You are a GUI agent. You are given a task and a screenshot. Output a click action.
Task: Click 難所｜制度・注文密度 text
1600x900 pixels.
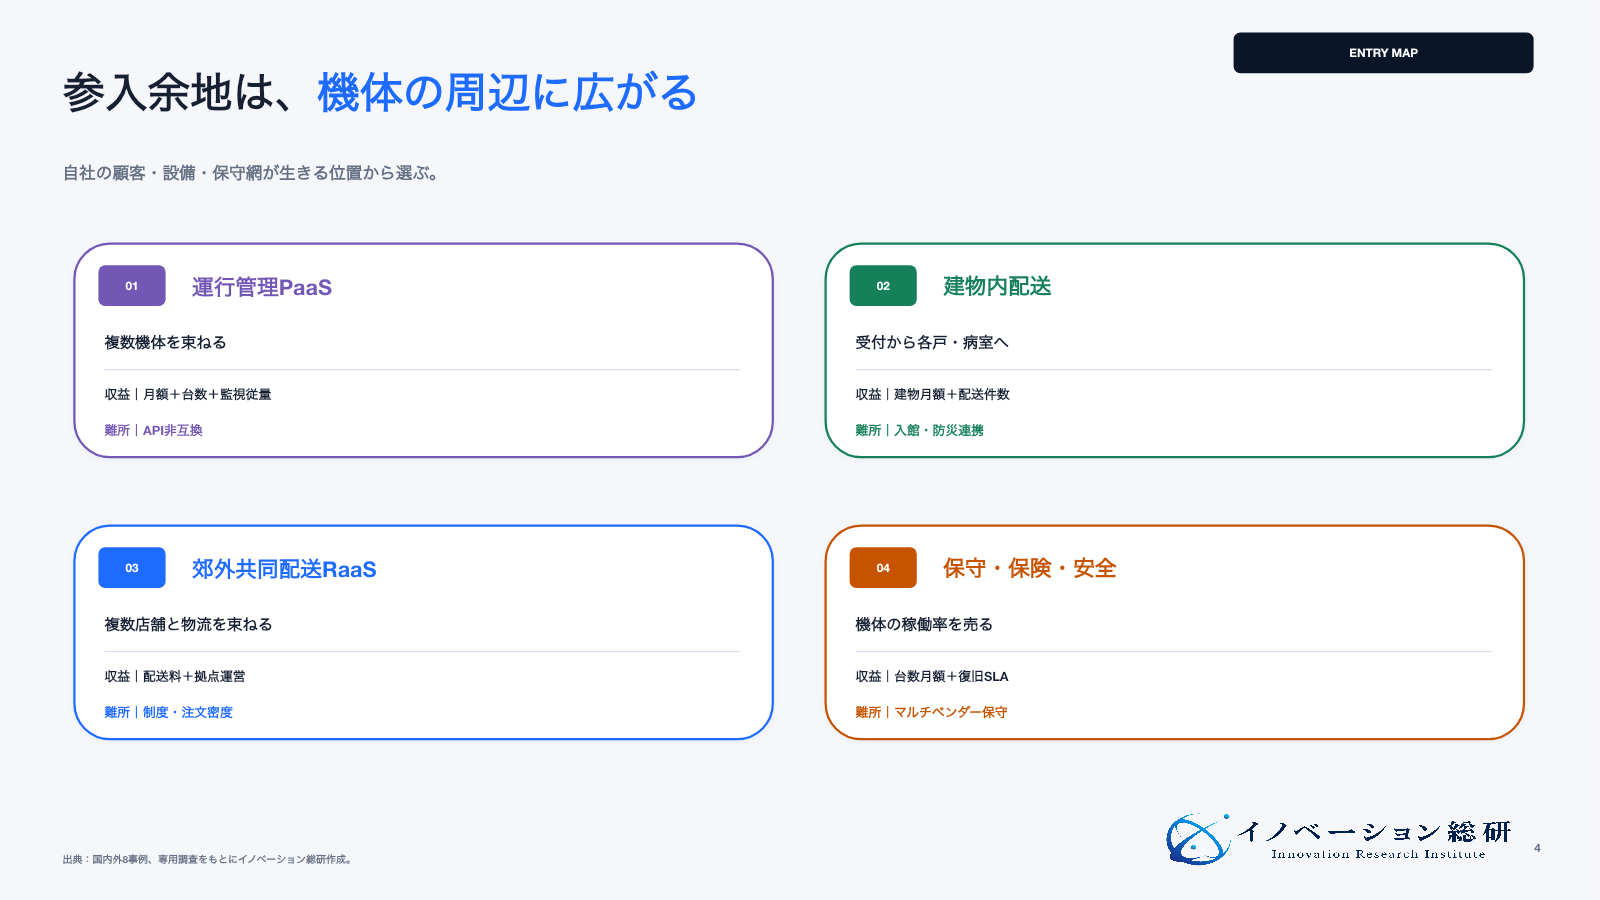coord(168,712)
